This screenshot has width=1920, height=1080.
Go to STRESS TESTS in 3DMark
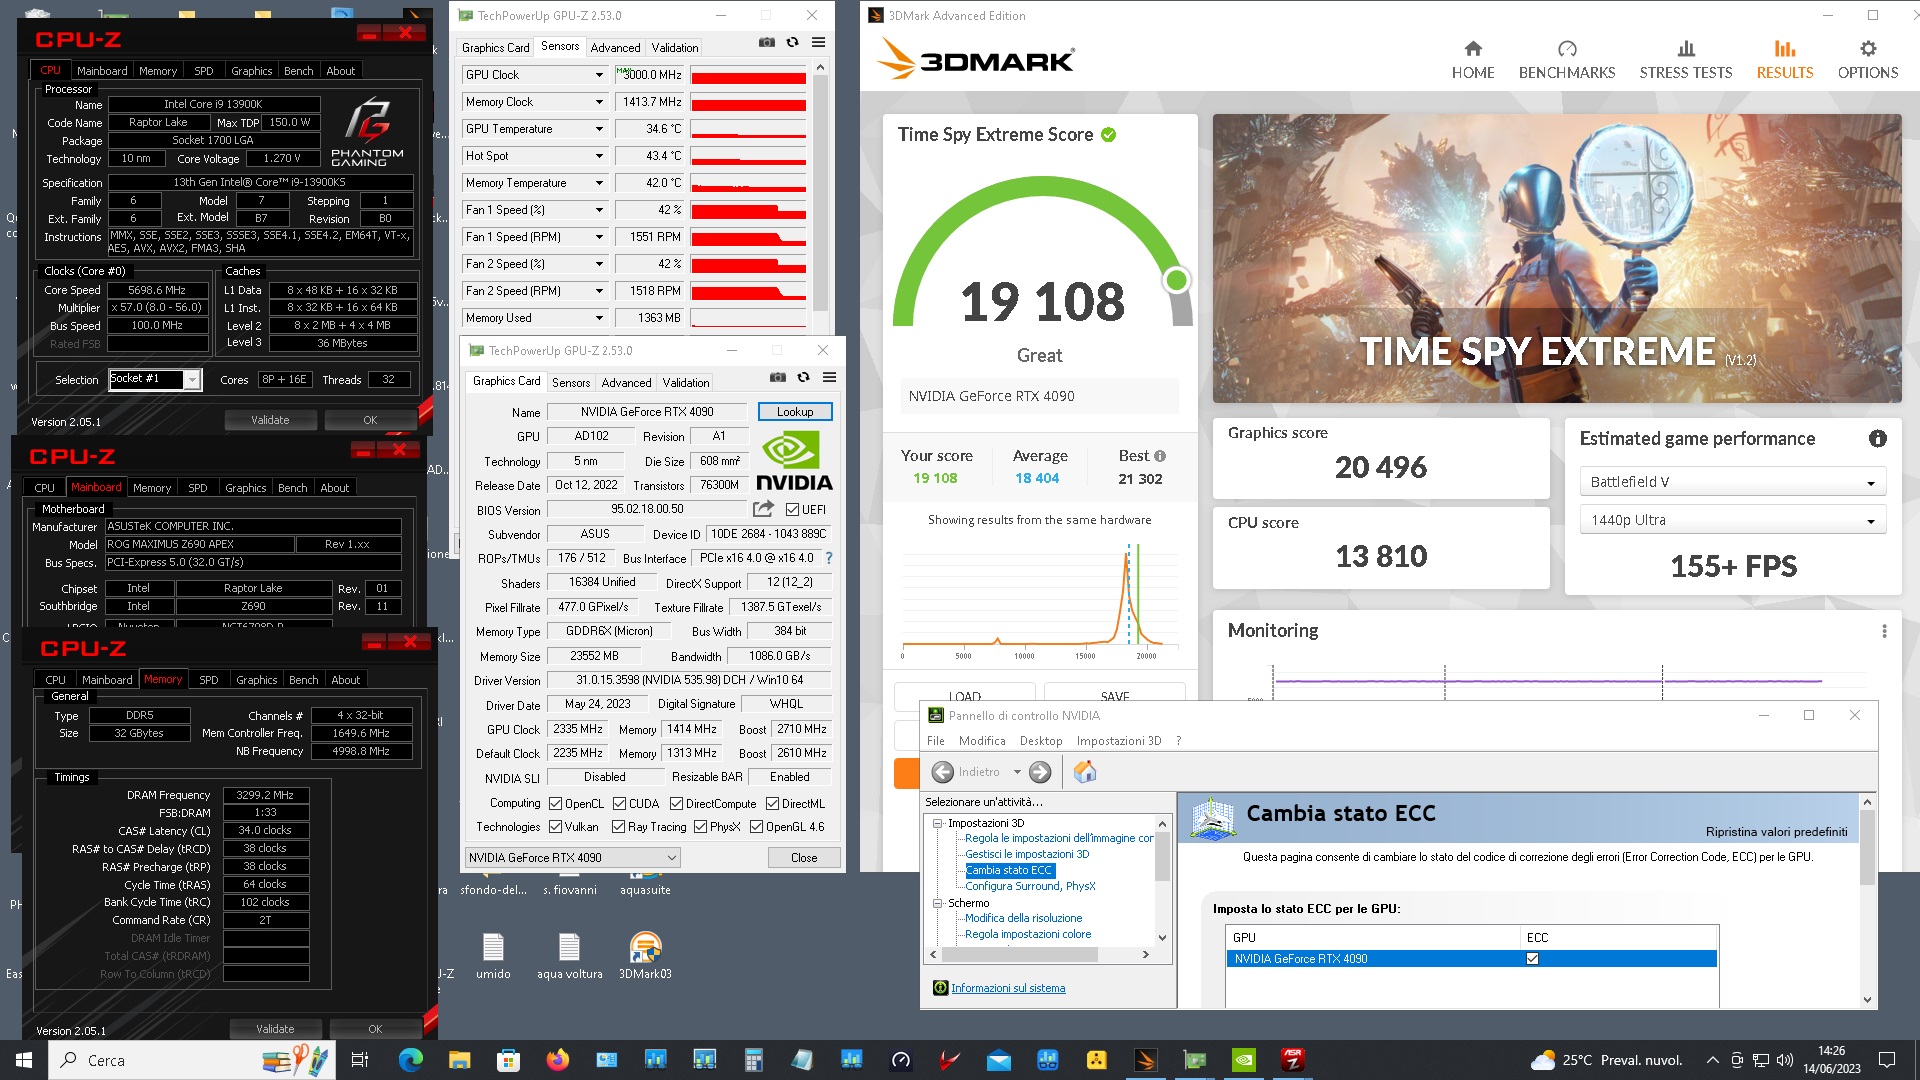1685,61
